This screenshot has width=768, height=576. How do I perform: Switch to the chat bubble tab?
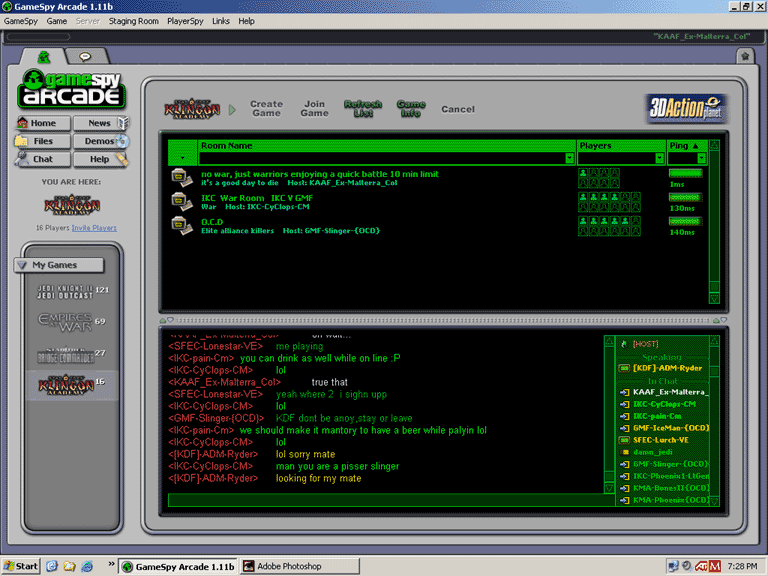pos(85,57)
